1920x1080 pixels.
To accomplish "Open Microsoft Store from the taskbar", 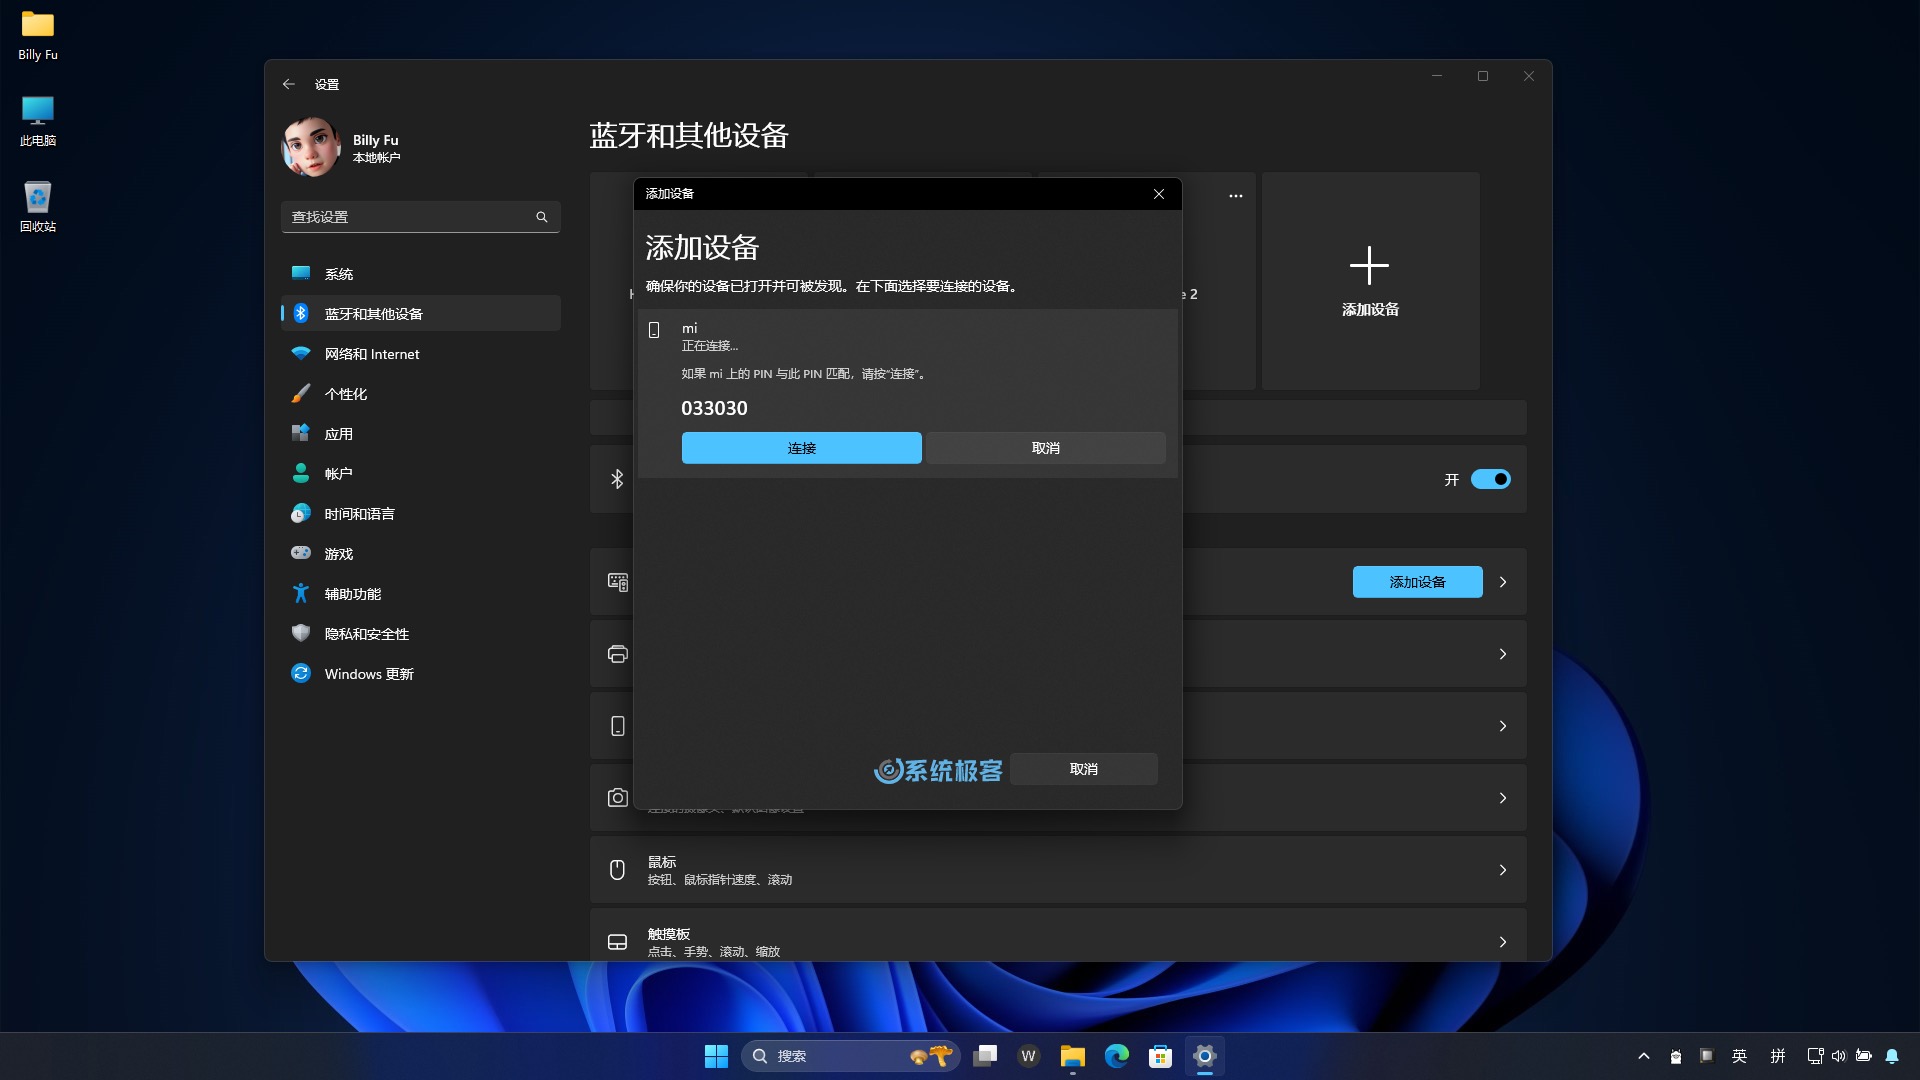I will pos(1160,1056).
